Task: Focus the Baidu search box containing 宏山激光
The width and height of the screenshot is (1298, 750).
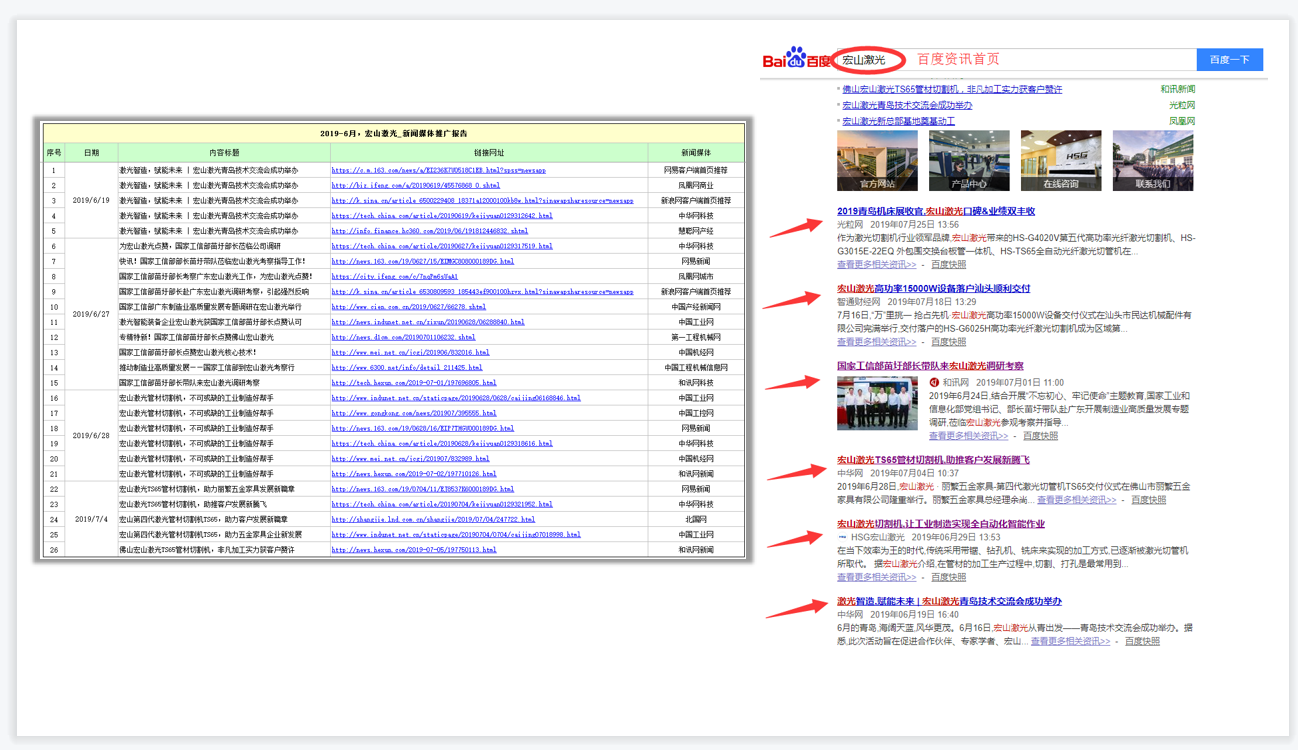Action: pos(1015,60)
